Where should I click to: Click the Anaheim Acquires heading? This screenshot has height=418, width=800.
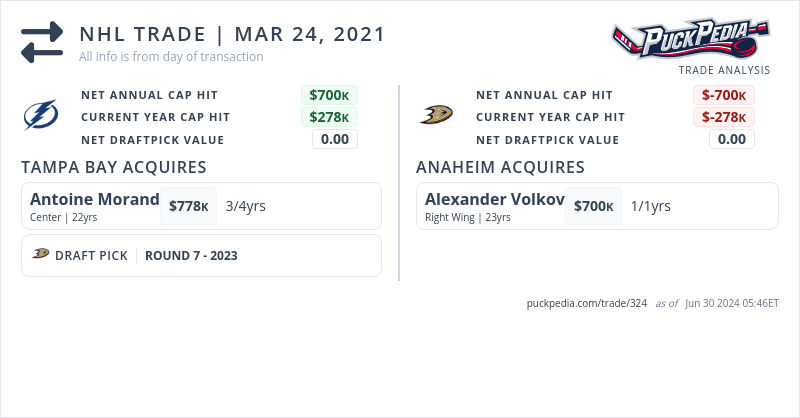[x=500, y=167]
